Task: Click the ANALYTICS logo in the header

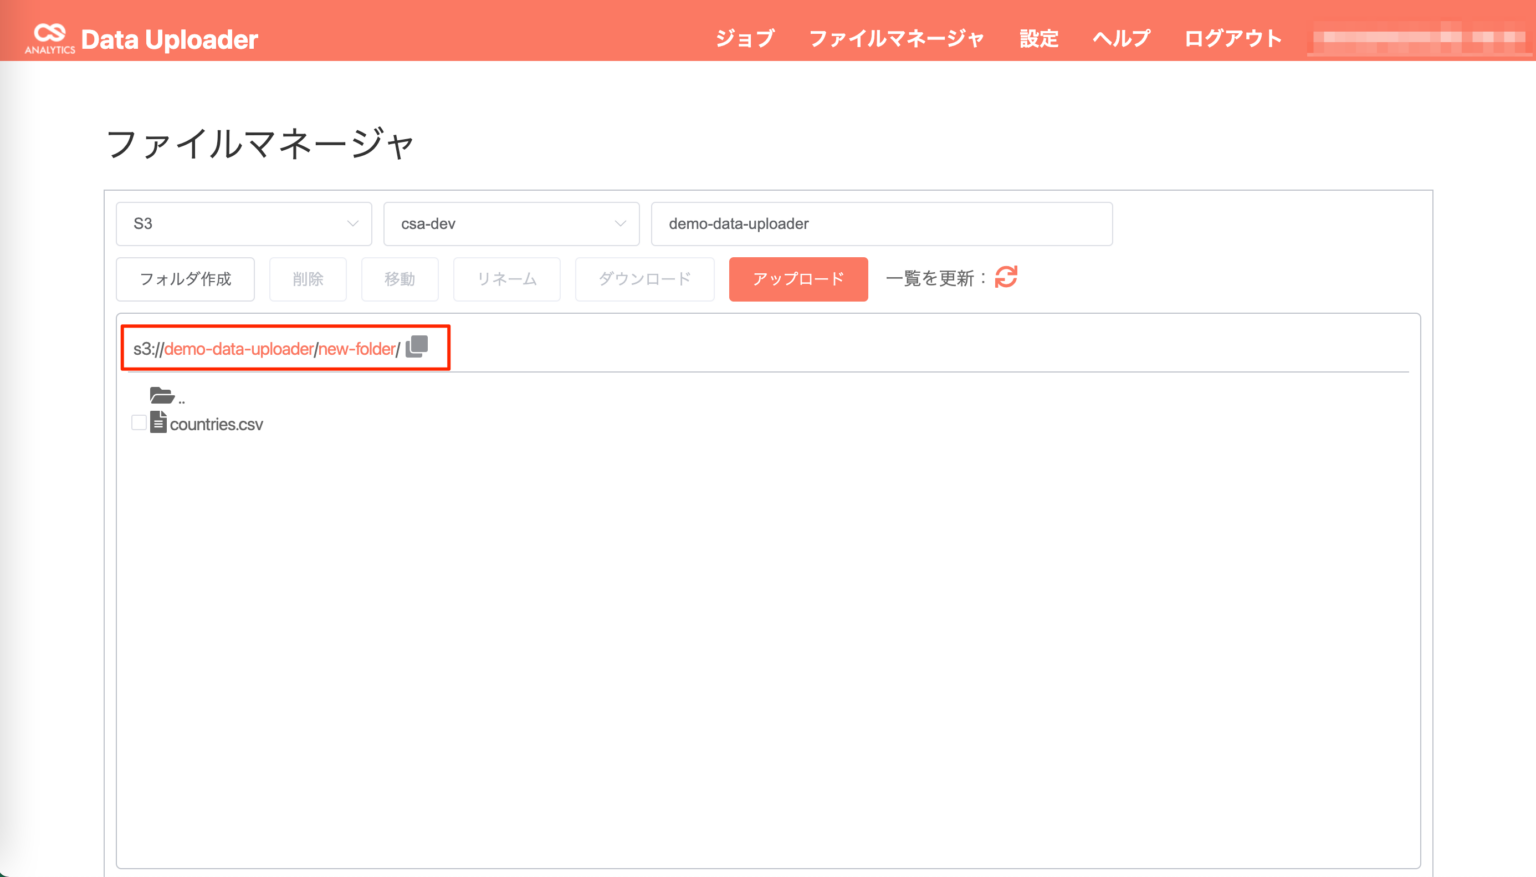Action: [x=48, y=47]
